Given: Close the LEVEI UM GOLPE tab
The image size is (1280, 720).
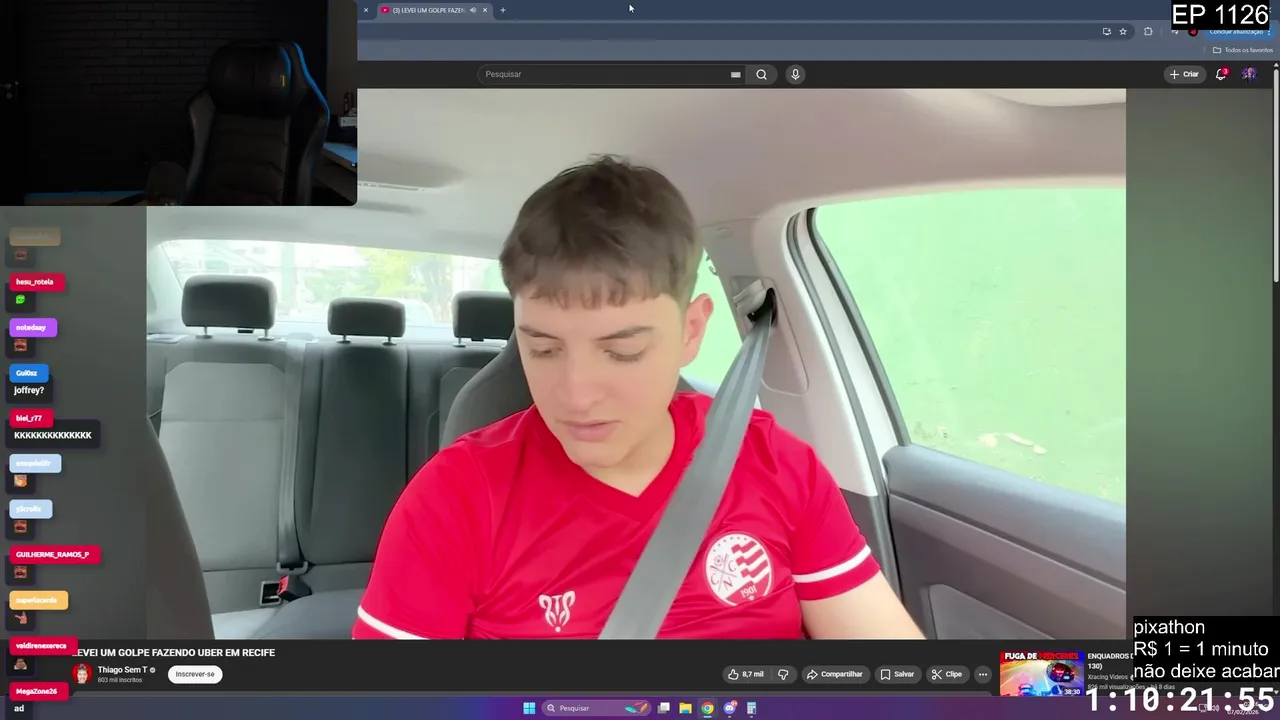Looking at the screenshot, I should point(485,10).
